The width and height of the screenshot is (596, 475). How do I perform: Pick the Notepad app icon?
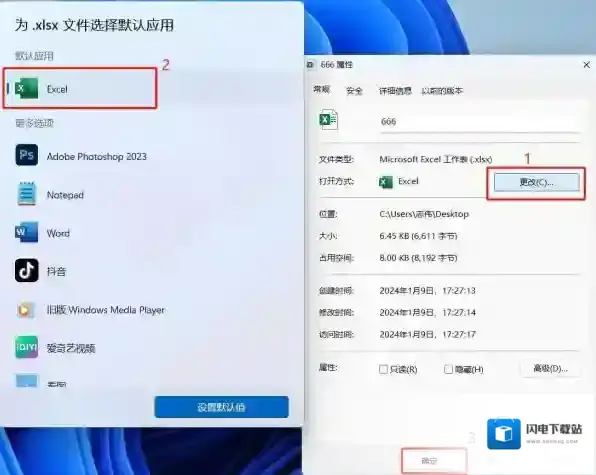[27, 194]
